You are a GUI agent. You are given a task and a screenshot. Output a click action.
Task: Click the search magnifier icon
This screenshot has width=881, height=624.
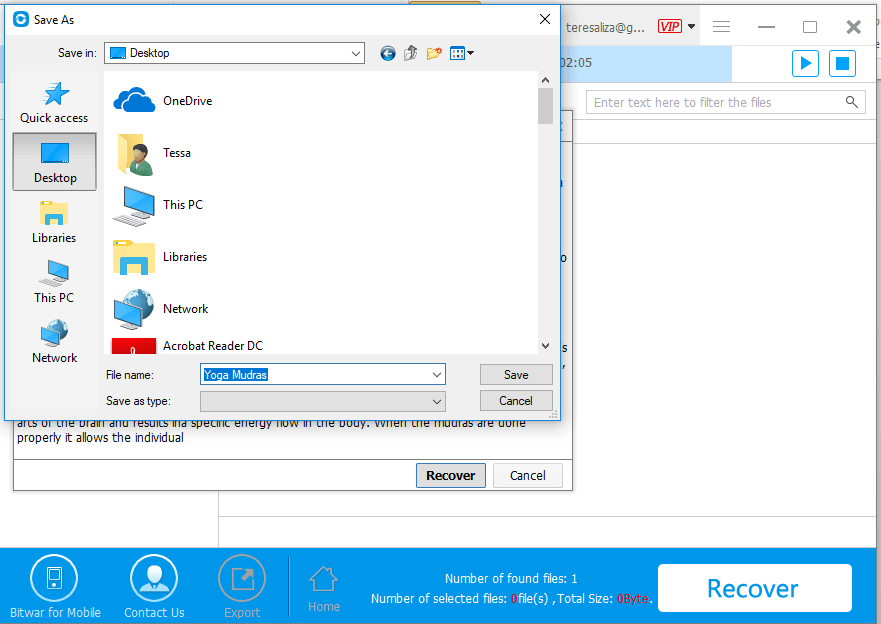(x=852, y=102)
